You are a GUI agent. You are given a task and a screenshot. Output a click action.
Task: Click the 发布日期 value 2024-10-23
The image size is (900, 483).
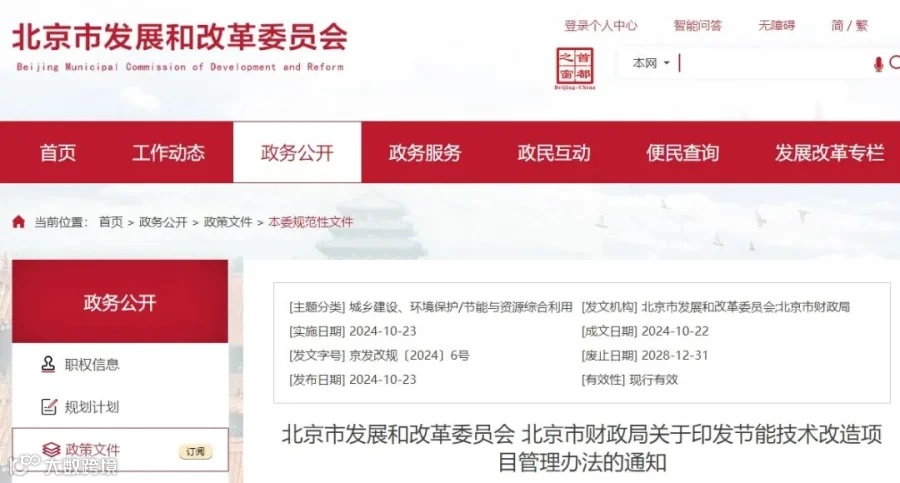382,380
